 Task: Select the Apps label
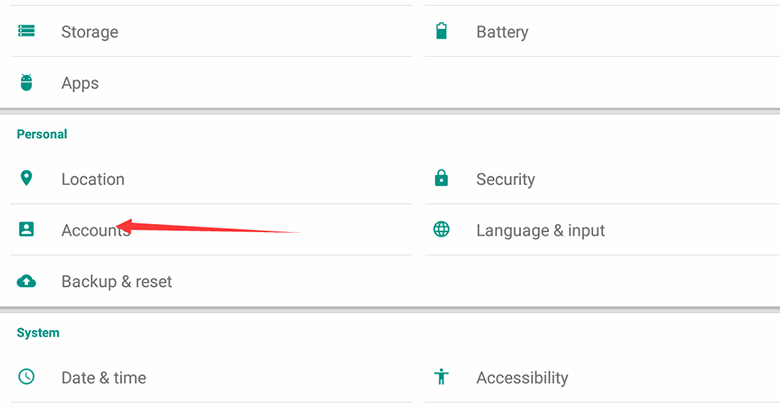tap(80, 83)
